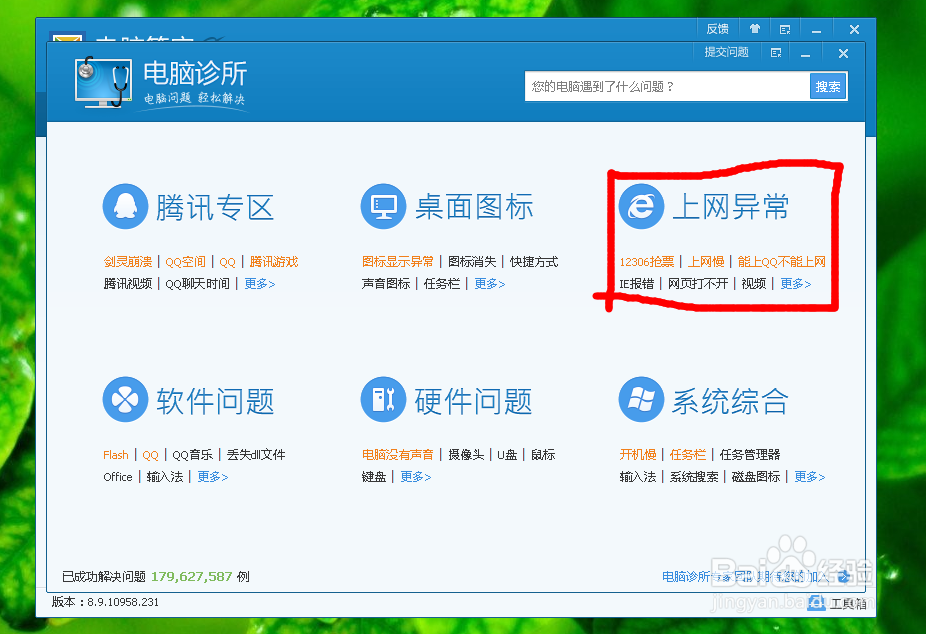This screenshot has width=926, height=634.
Task: Open the 电脑没有声音 link
Action: (x=397, y=455)
